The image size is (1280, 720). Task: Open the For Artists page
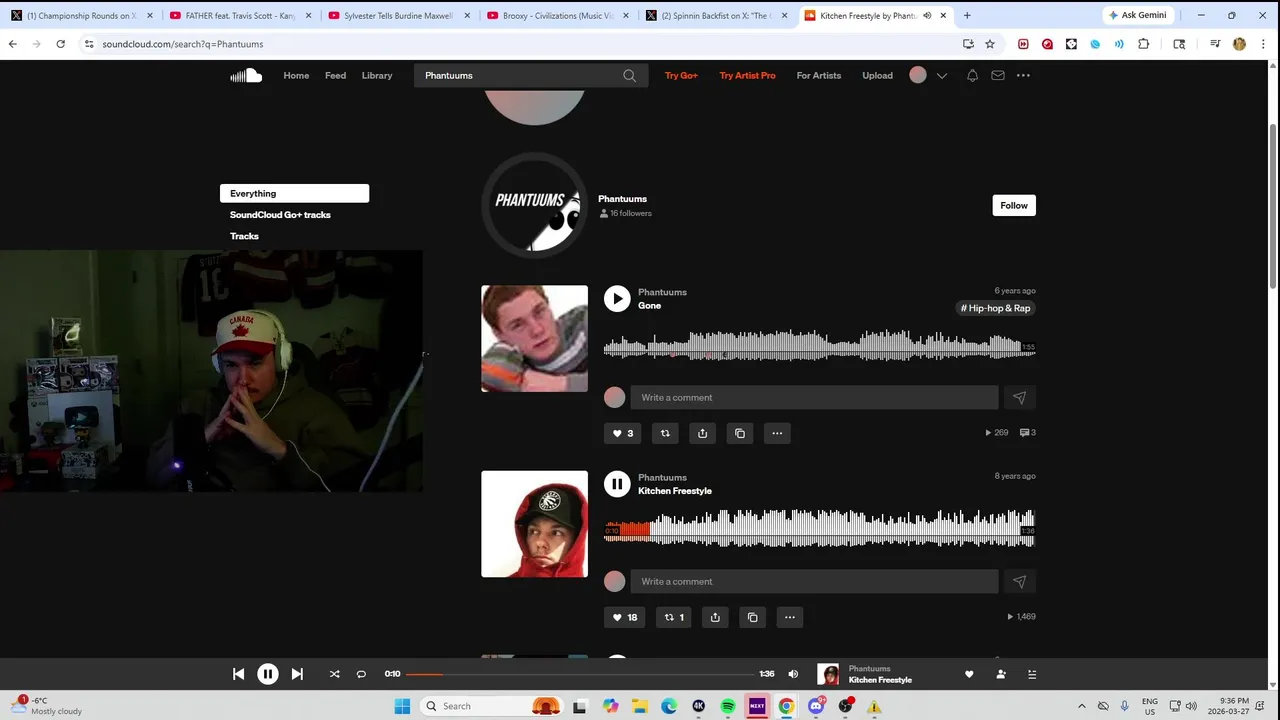click(819, 75)
